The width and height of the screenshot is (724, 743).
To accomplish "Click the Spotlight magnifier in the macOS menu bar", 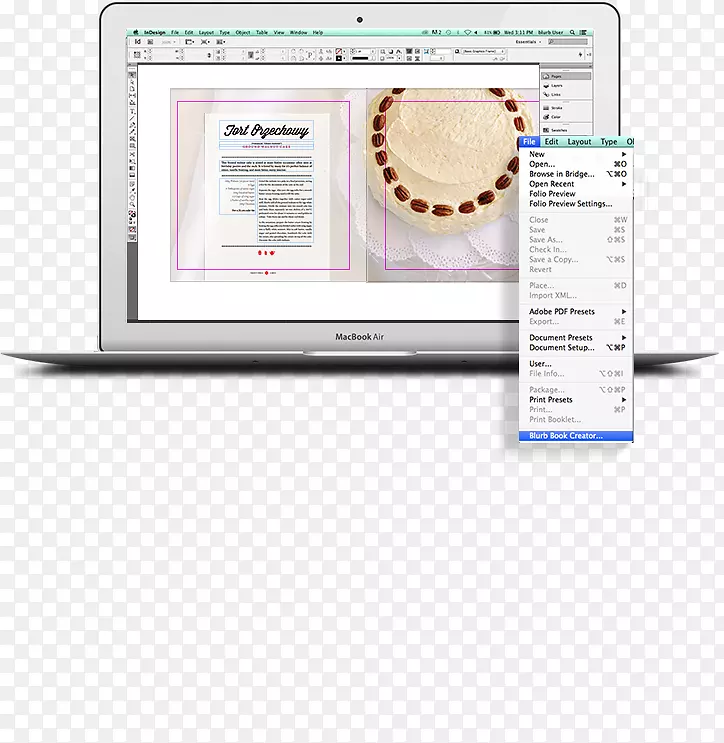I will pyautogui.click(x=572, y=32).
